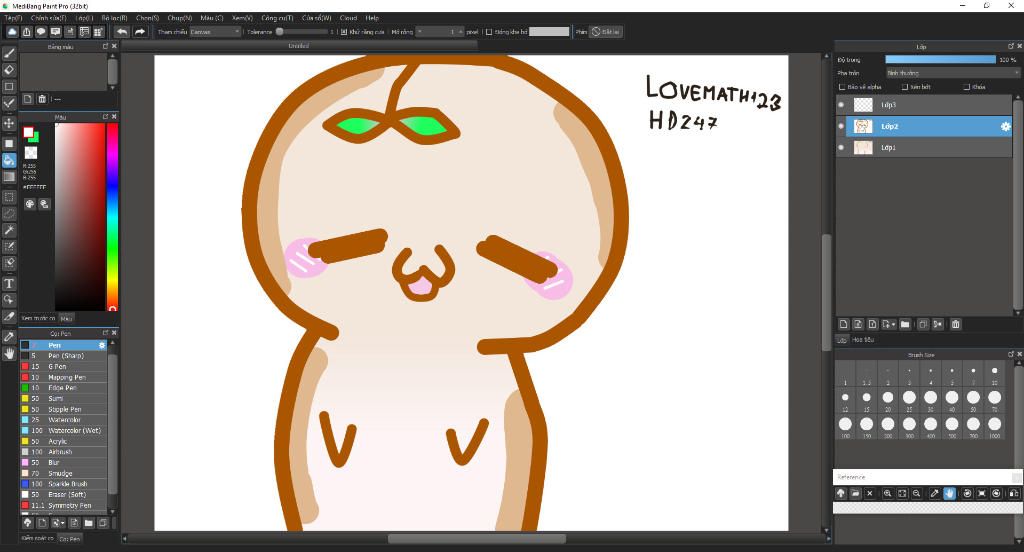Select the Lasso selection tool

9,213
